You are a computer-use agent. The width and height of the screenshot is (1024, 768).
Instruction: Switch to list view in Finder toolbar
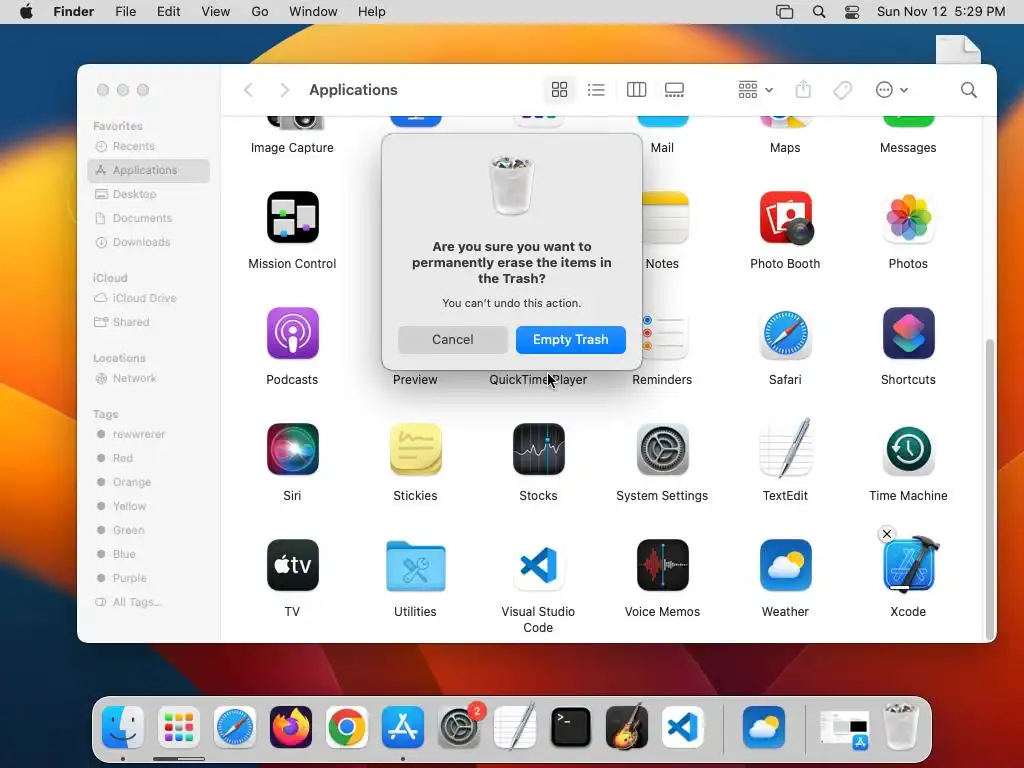click(x=596, y=89)
